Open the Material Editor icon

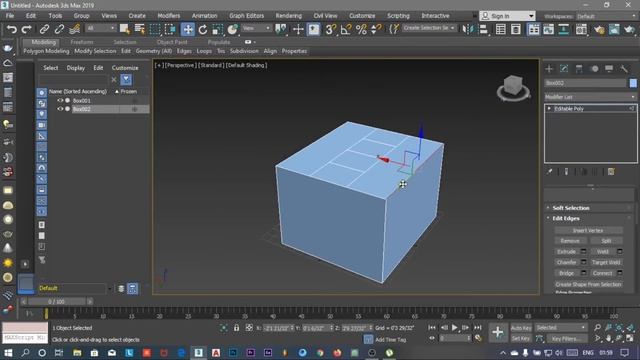tap(581, 29)
